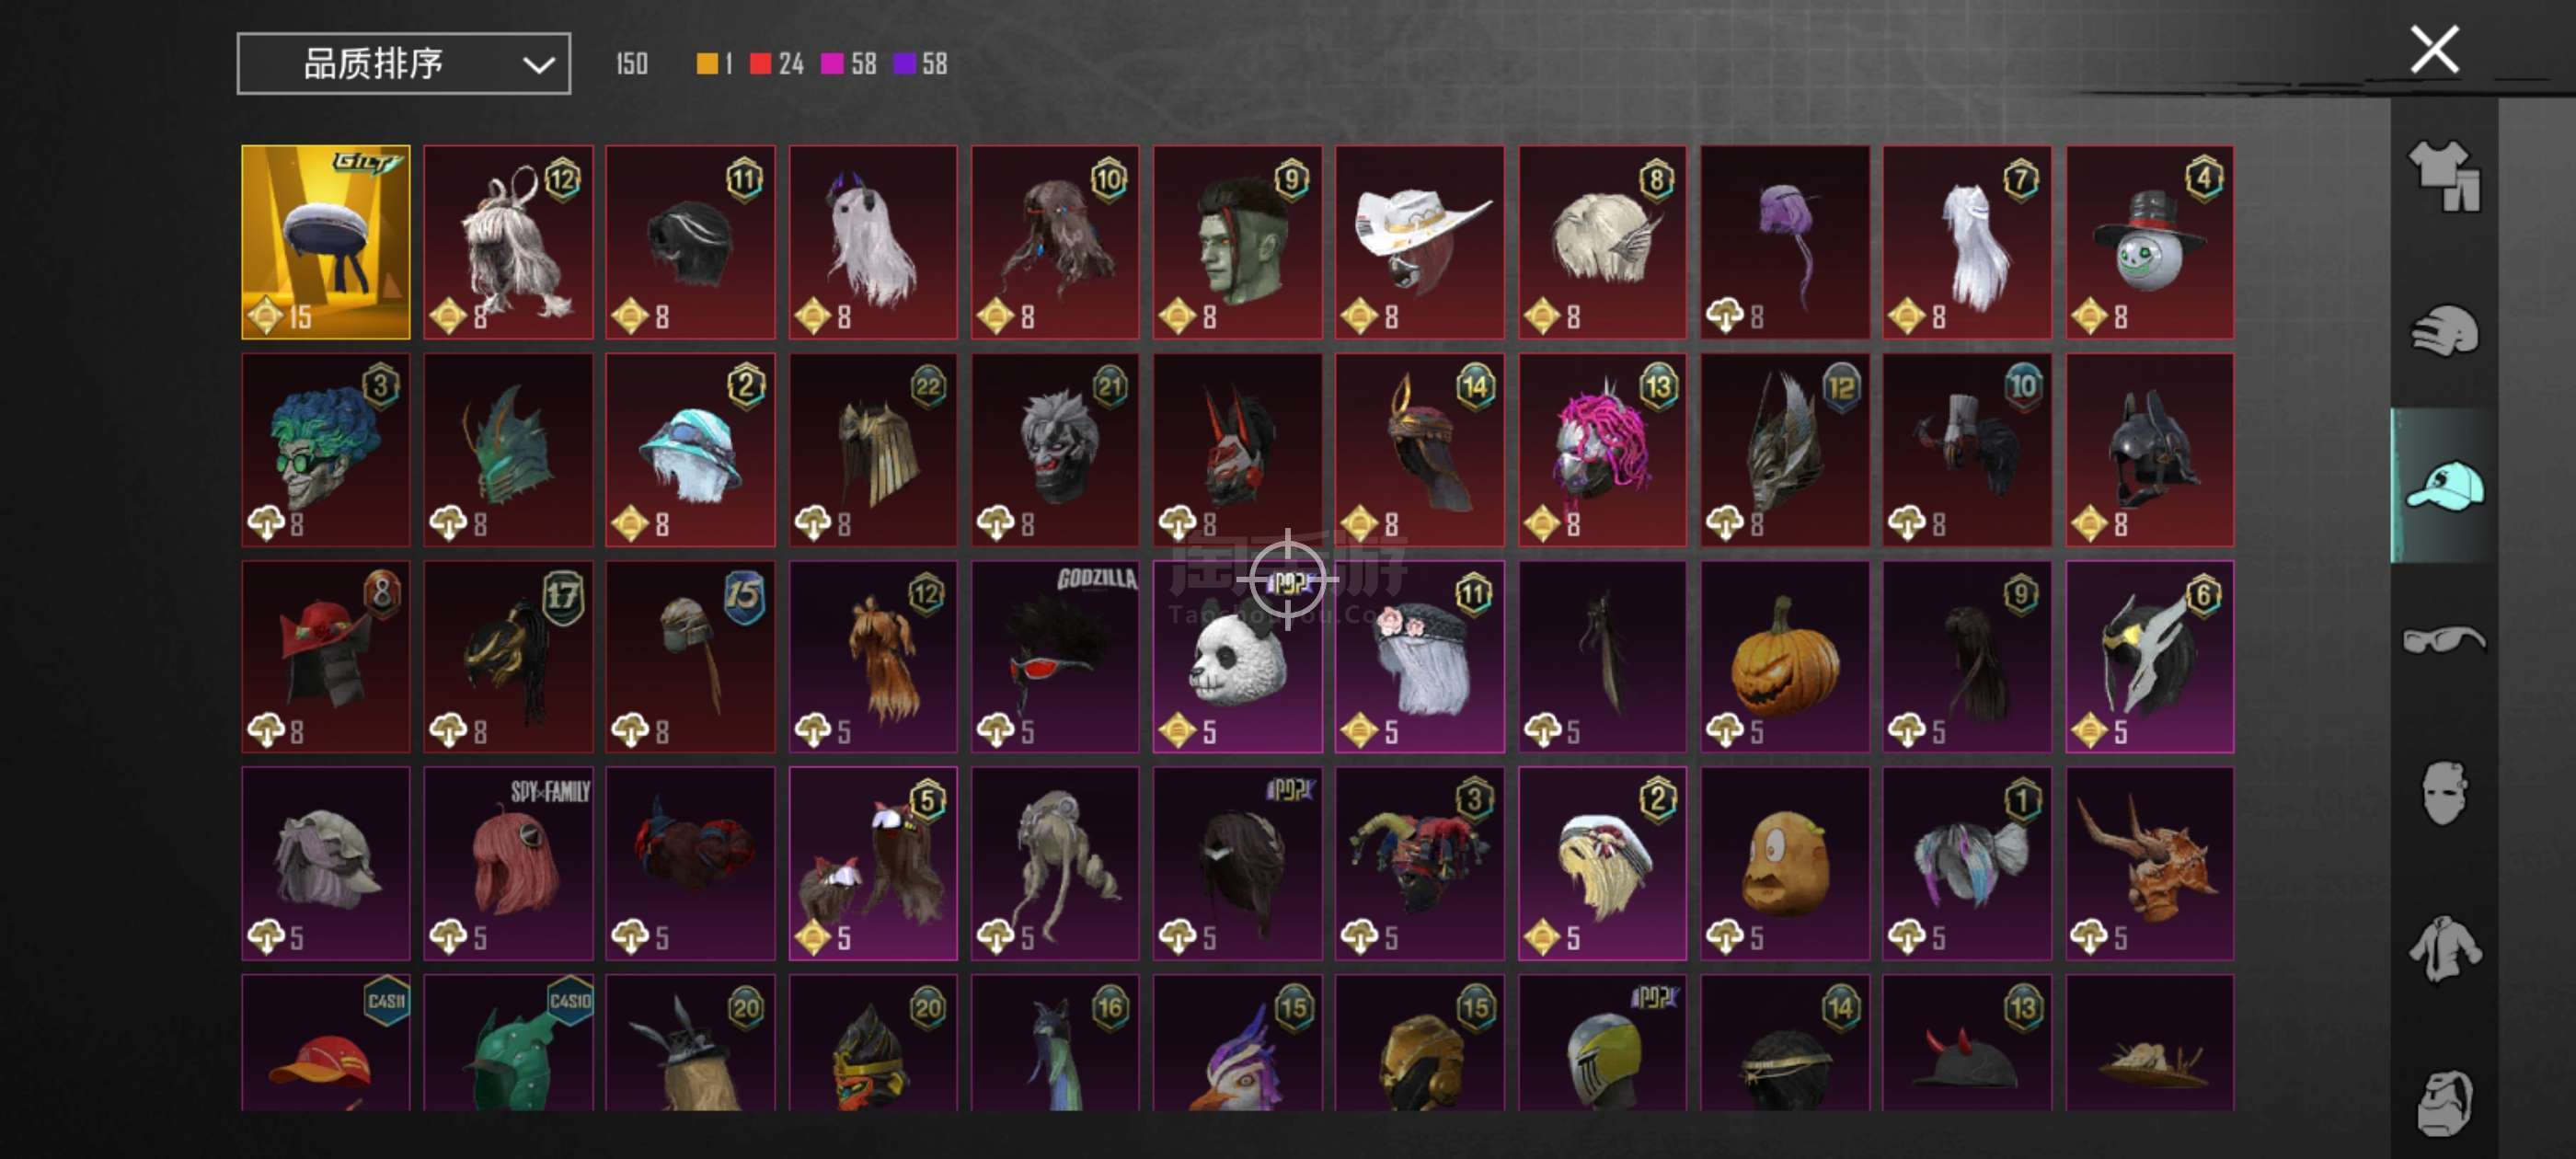Open the sunglasses eyewear category
The height and width of the screenshot is (1159, 2576).
click(2444, 638)
